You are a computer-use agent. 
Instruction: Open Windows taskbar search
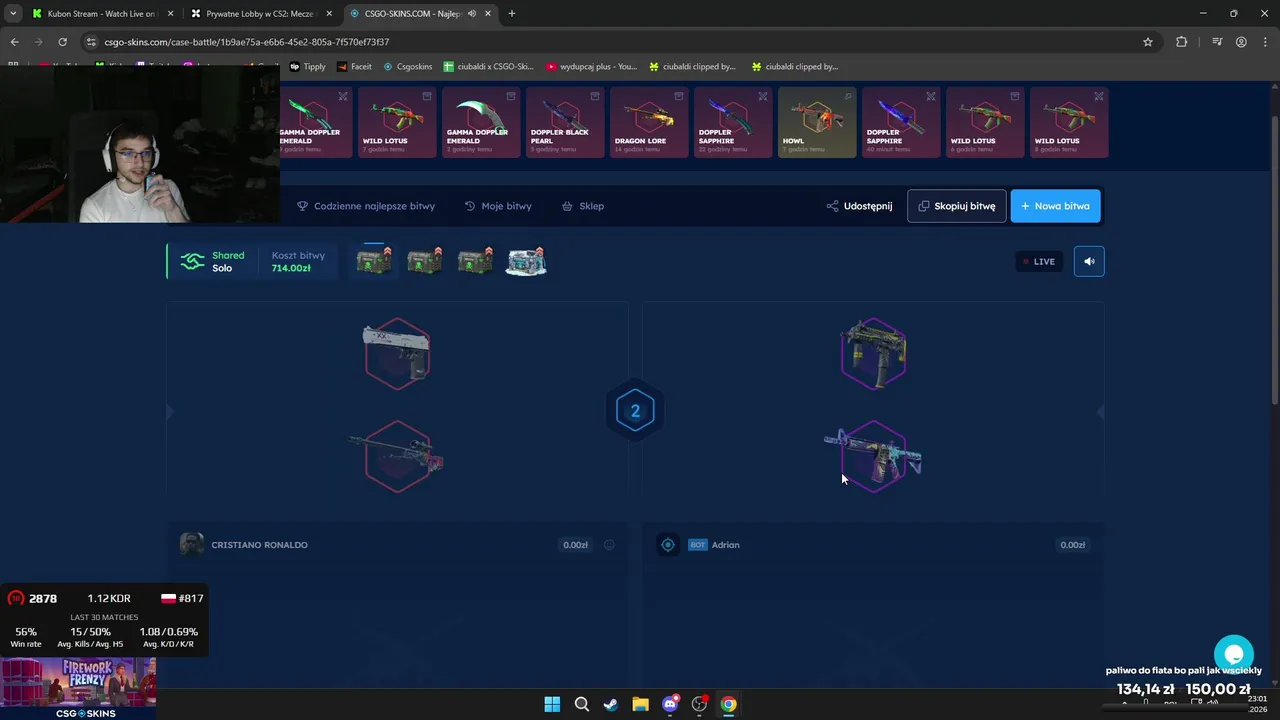click(x=581, y=704)
